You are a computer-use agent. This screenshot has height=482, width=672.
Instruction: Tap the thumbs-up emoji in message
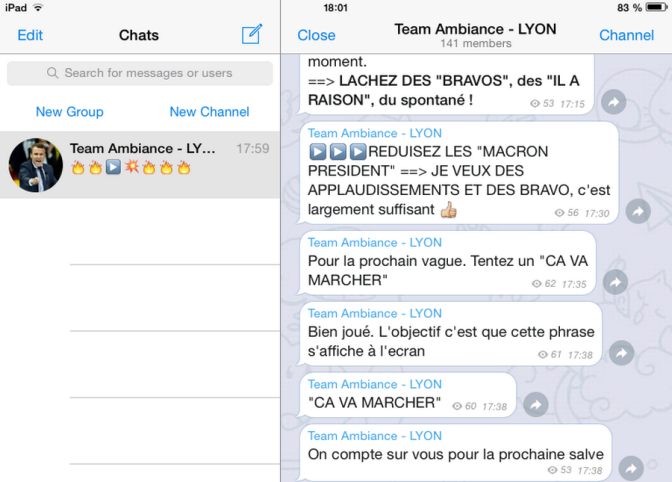[449, 210]
